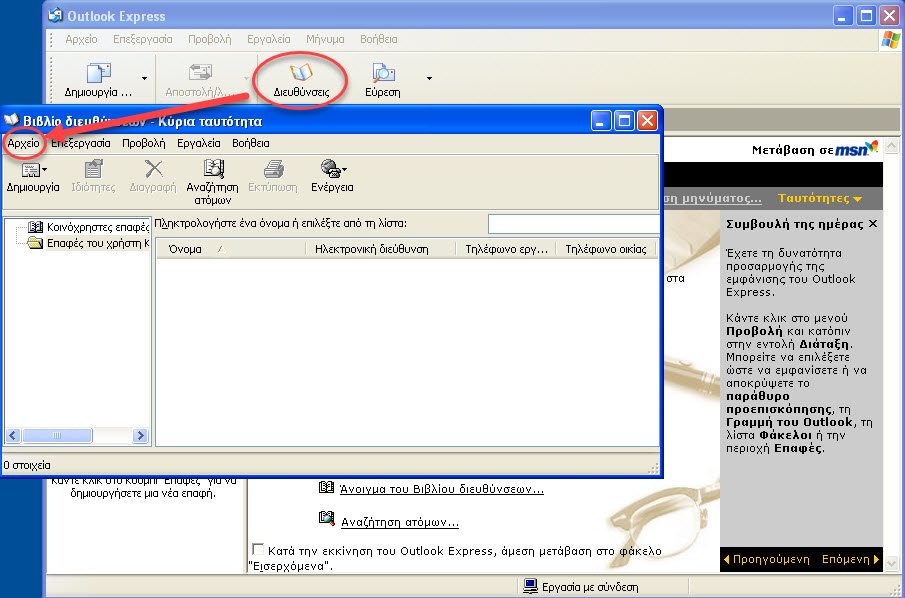Open Προβολή menu in Outlook Express window

click(210, 39)
